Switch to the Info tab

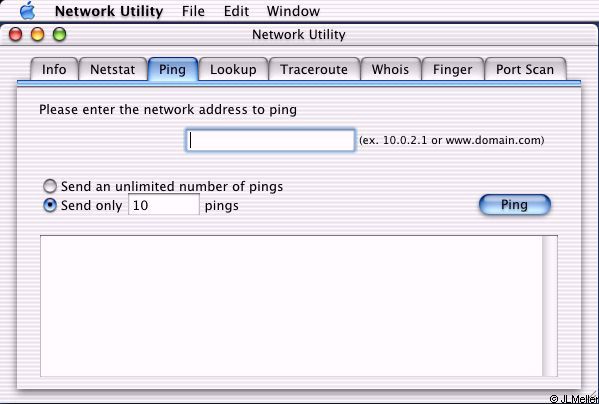point(54,69)
